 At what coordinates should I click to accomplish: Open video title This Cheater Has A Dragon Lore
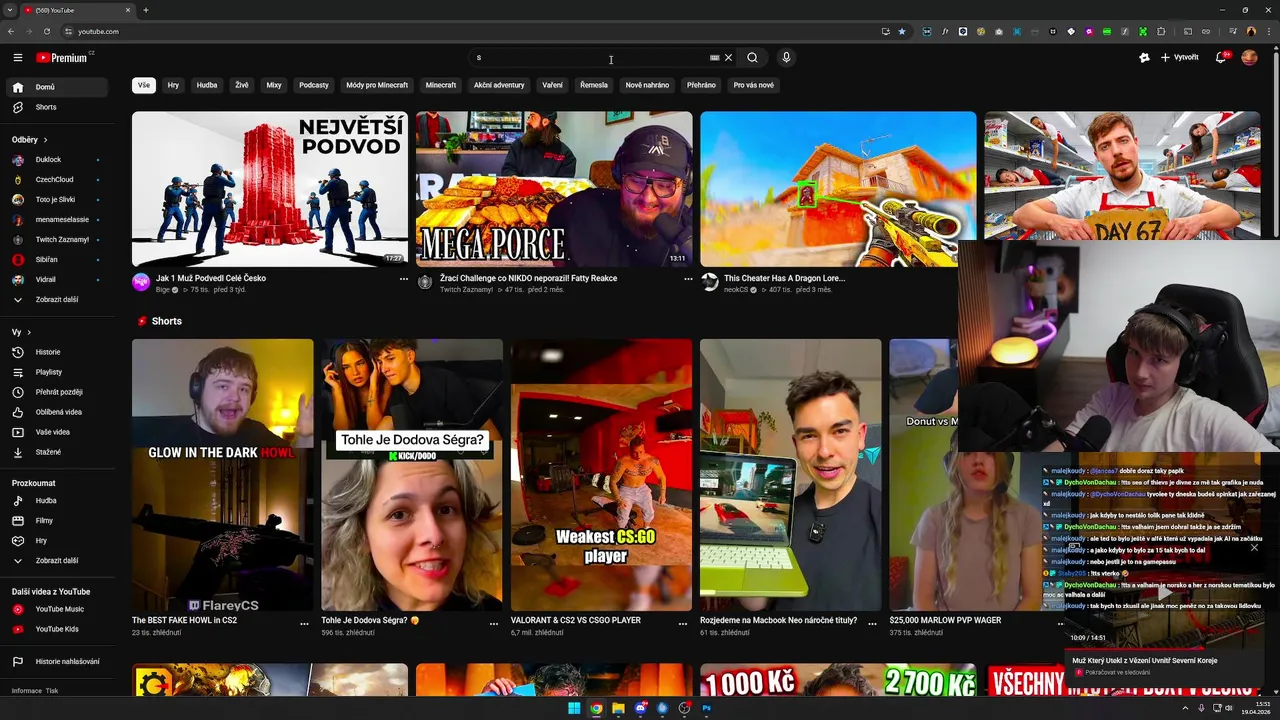click(784, 278)
